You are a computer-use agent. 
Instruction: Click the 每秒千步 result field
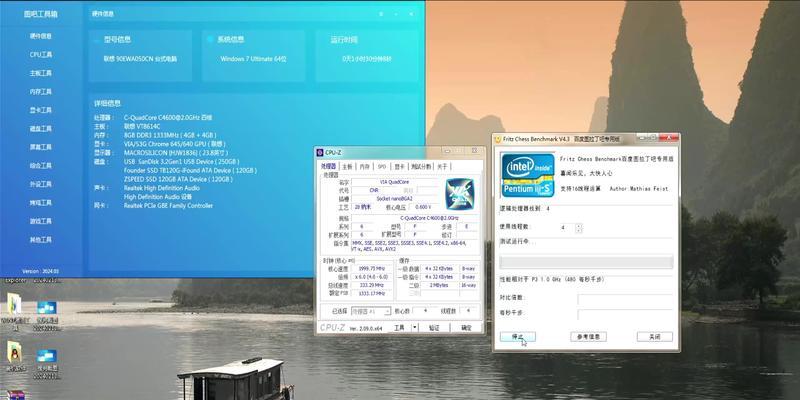pyautogui.click(x=625, y=313)
